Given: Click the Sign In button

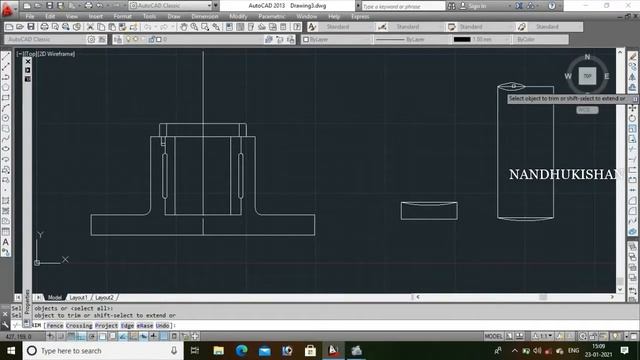Looking at the screenshot, I should point(473,6).
